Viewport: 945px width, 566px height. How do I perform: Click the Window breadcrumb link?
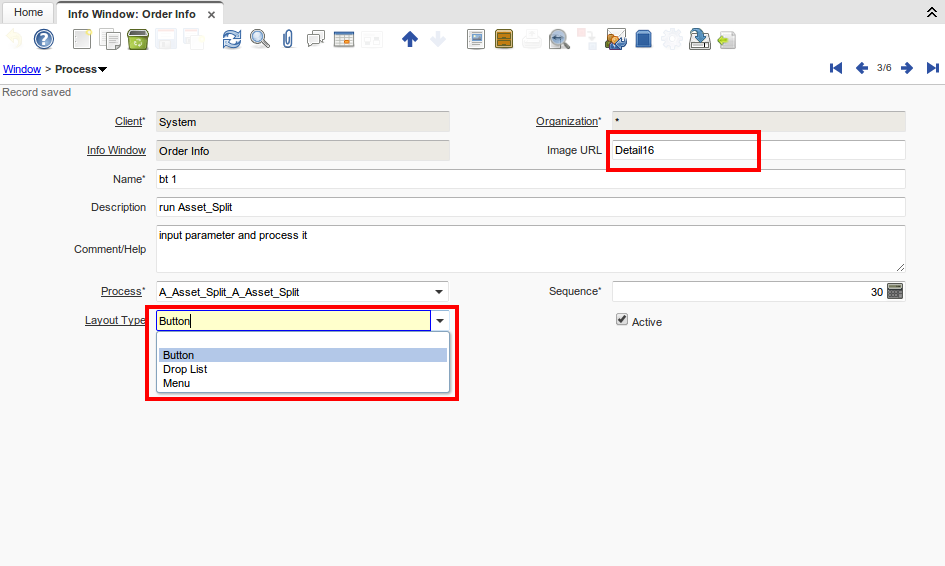pos(22,69)
